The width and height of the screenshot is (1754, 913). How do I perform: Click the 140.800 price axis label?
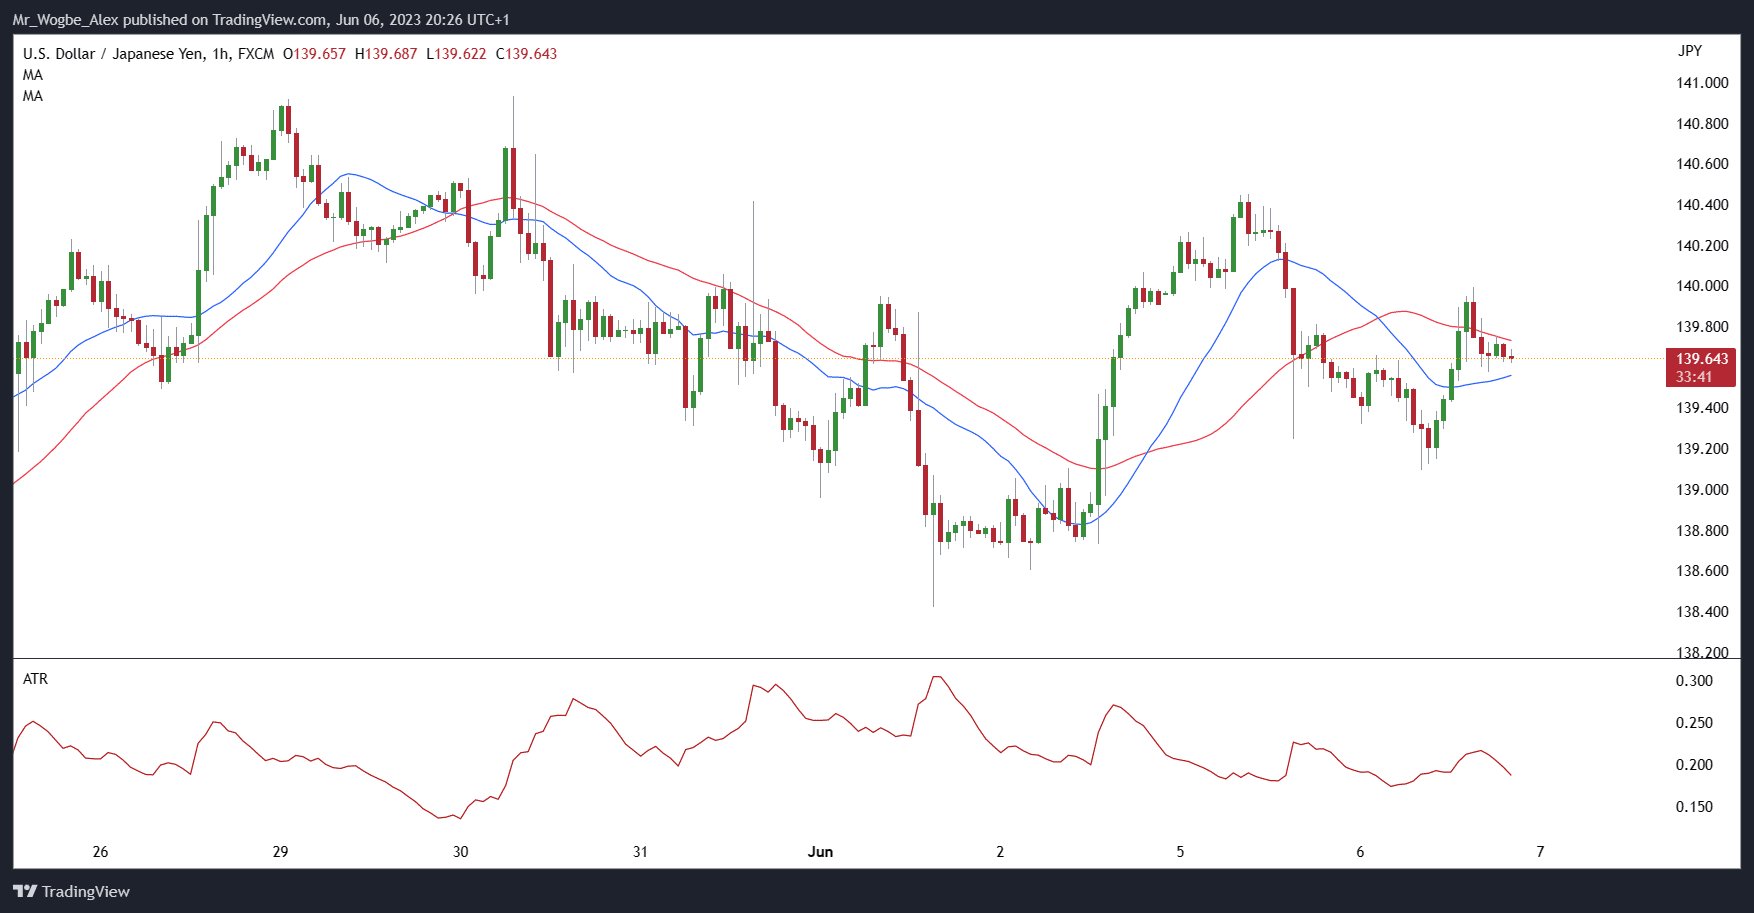coord(1702,124)
